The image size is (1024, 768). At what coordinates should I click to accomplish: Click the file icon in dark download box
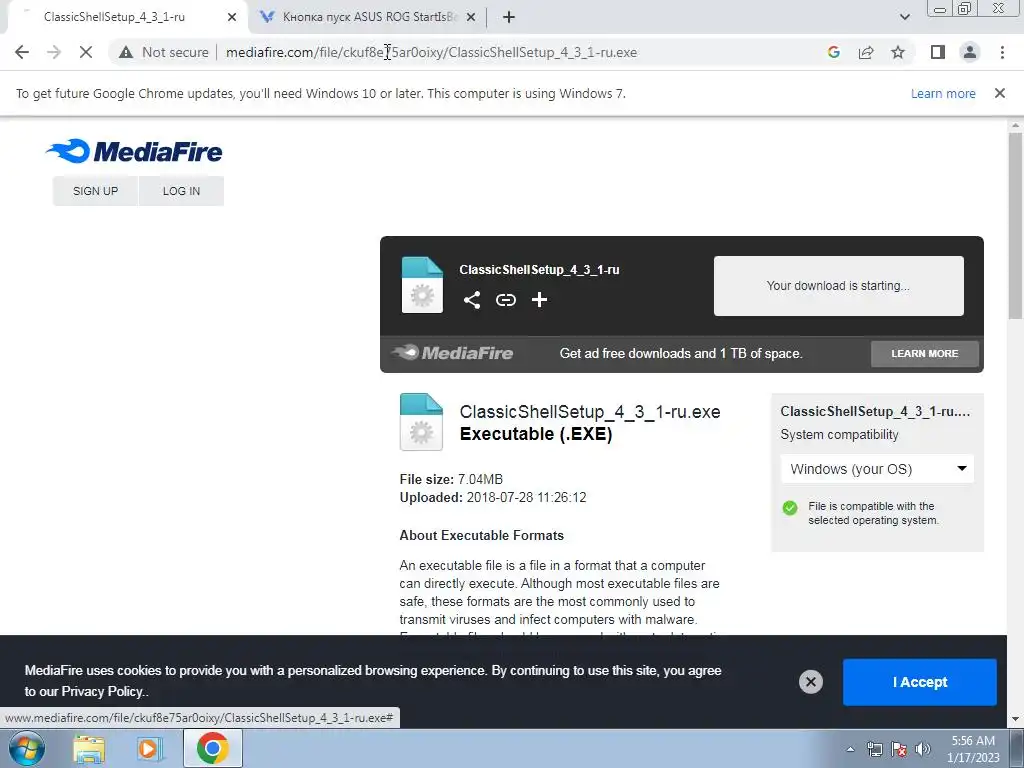click(422, 285)
